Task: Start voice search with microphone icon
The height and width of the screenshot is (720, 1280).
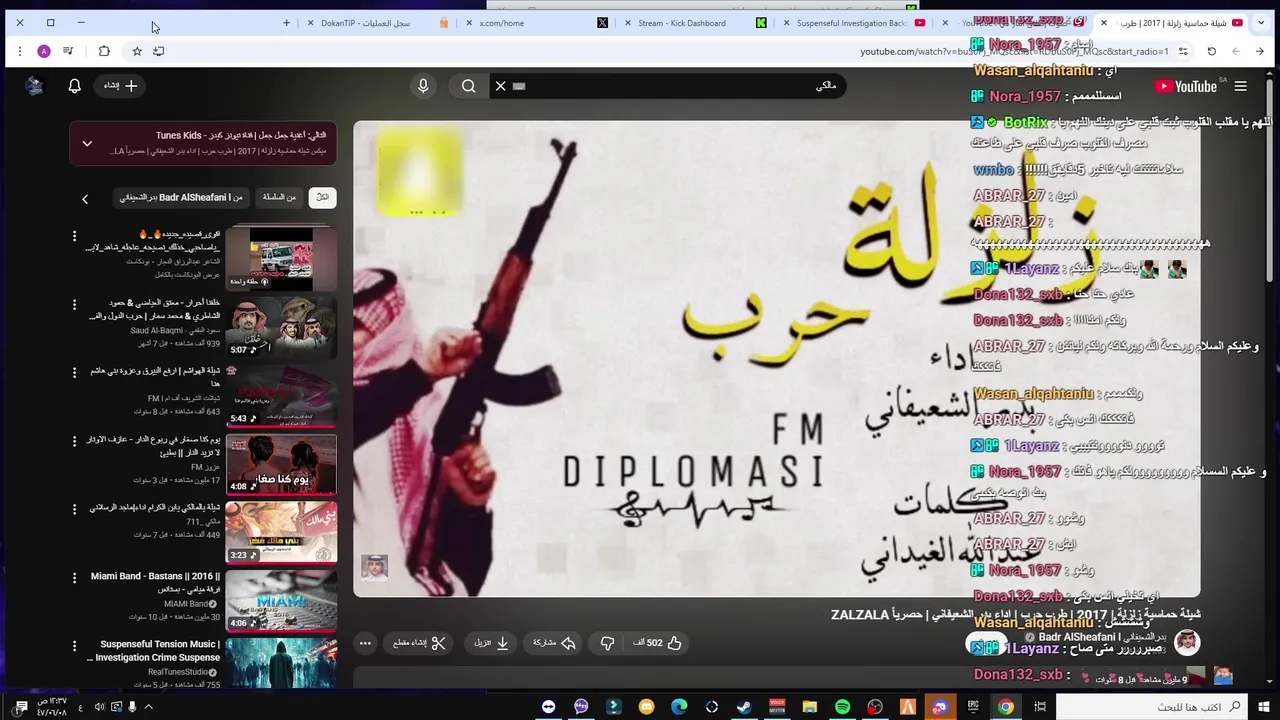Action: coord(423,86)
